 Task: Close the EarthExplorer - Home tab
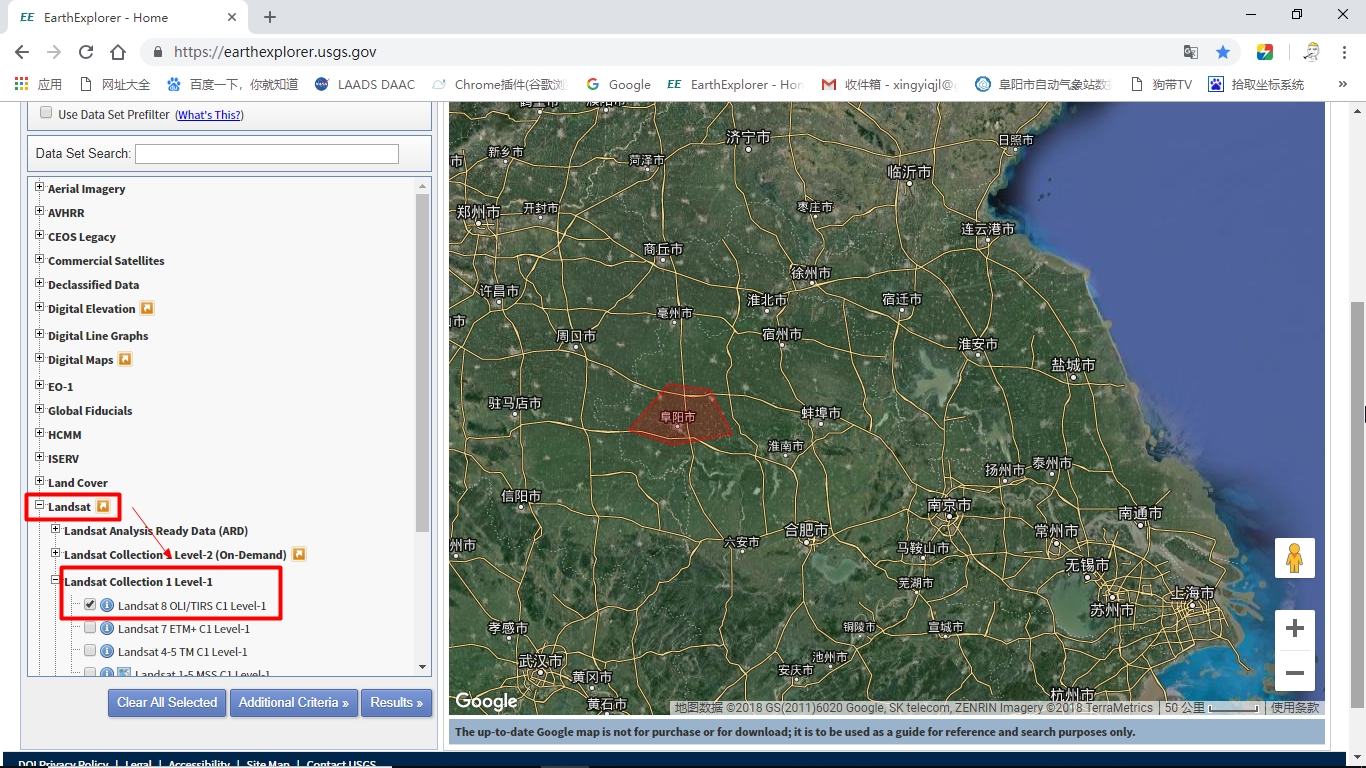(x=230, y=17)
